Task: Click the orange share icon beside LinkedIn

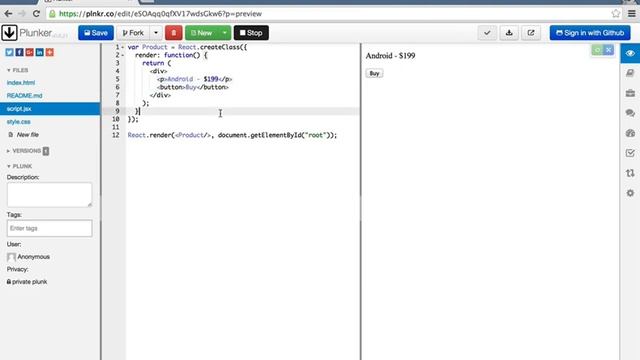Action: coord(50,52)
